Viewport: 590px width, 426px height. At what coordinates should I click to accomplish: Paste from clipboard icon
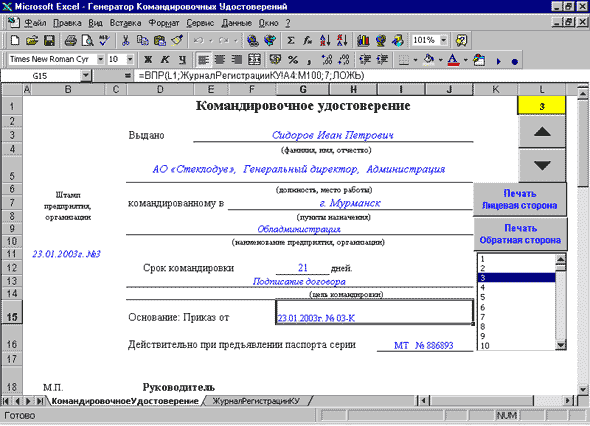tap(160, 40)
